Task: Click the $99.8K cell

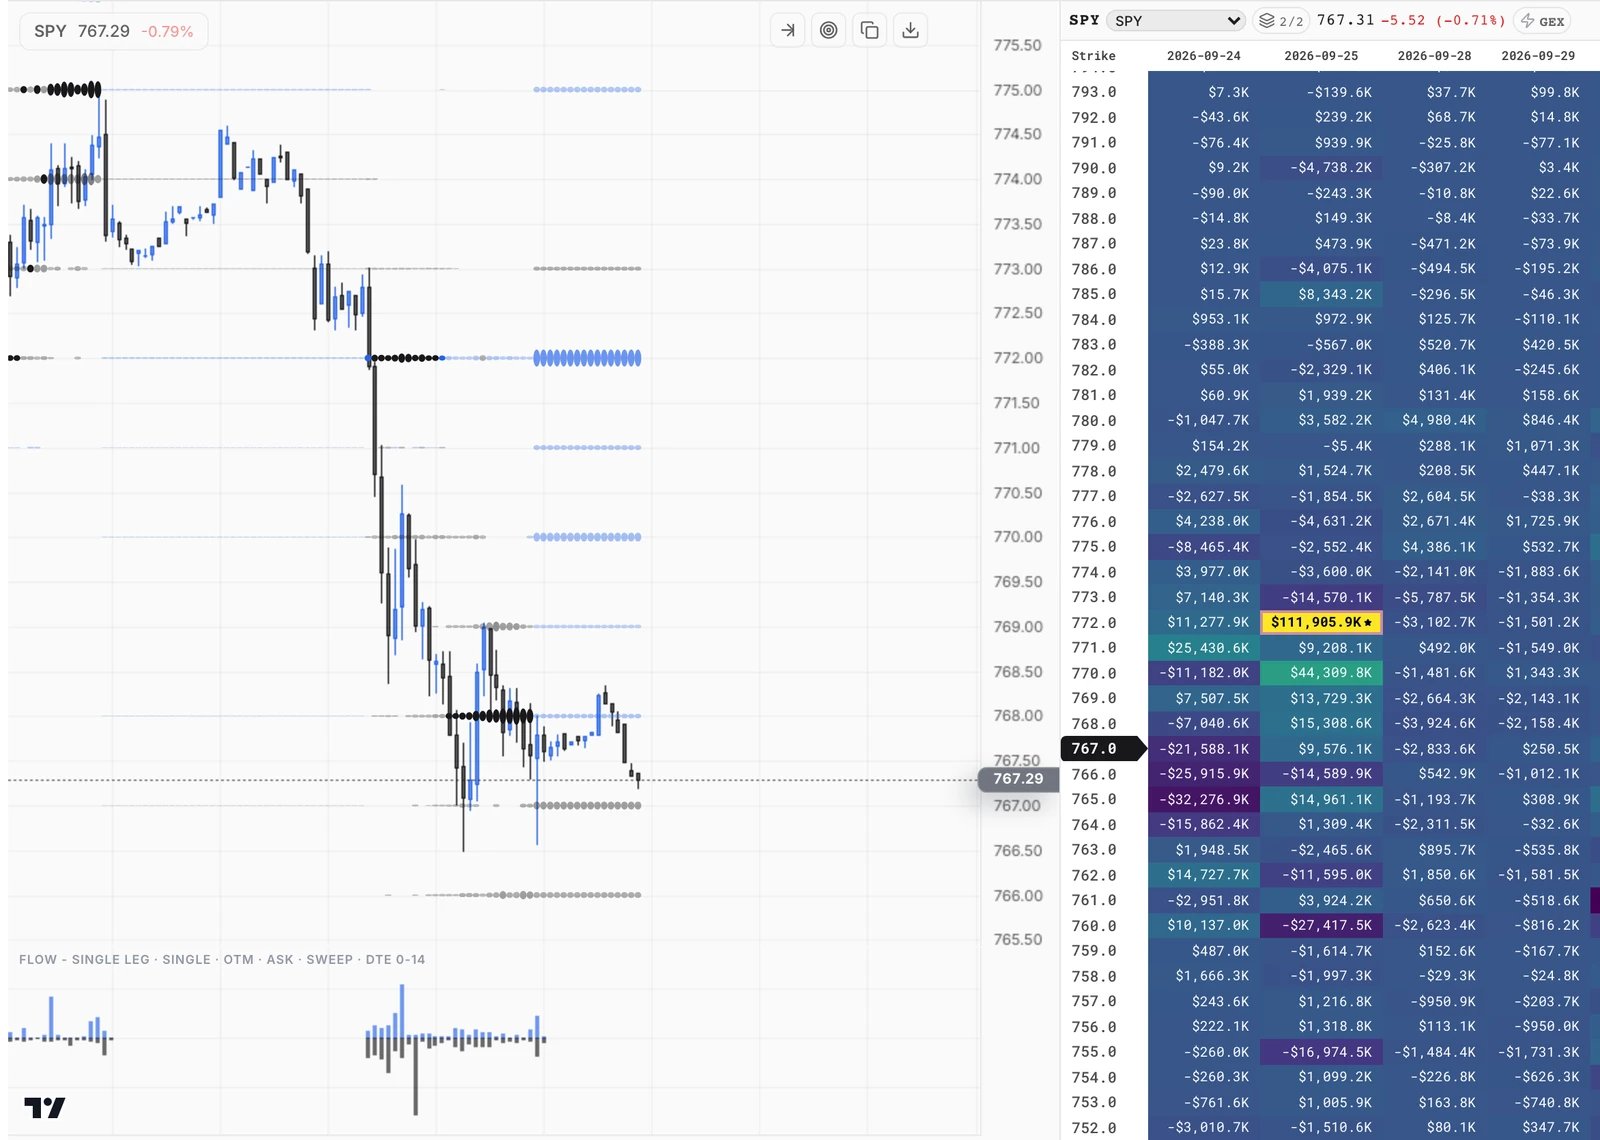Action: [1539, 92]
